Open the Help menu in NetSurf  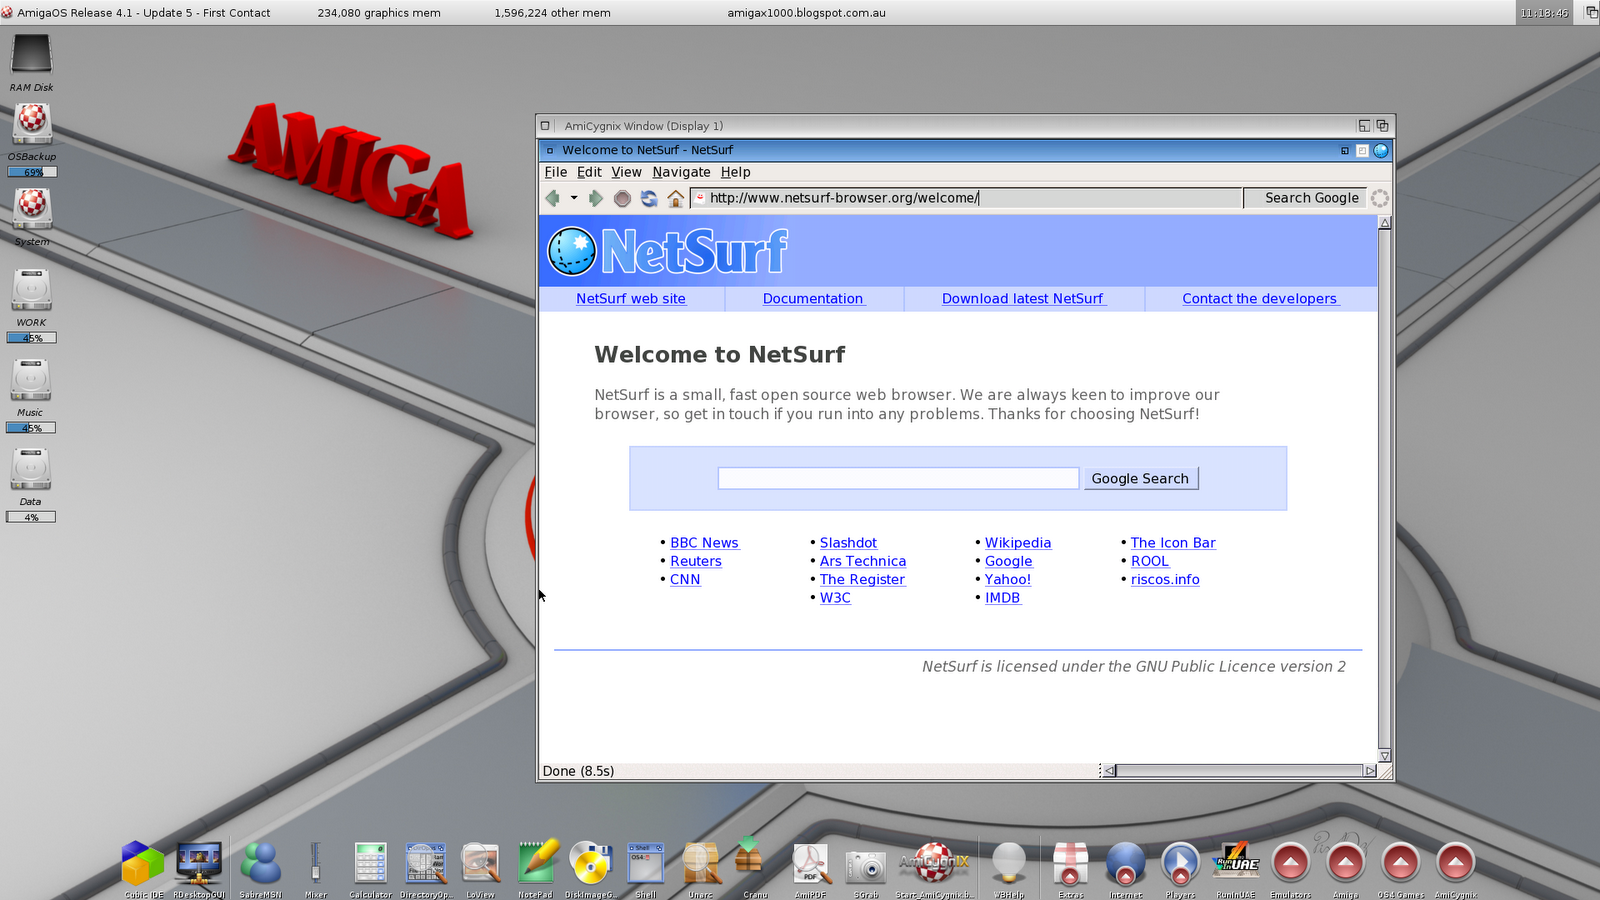point(735,172)
